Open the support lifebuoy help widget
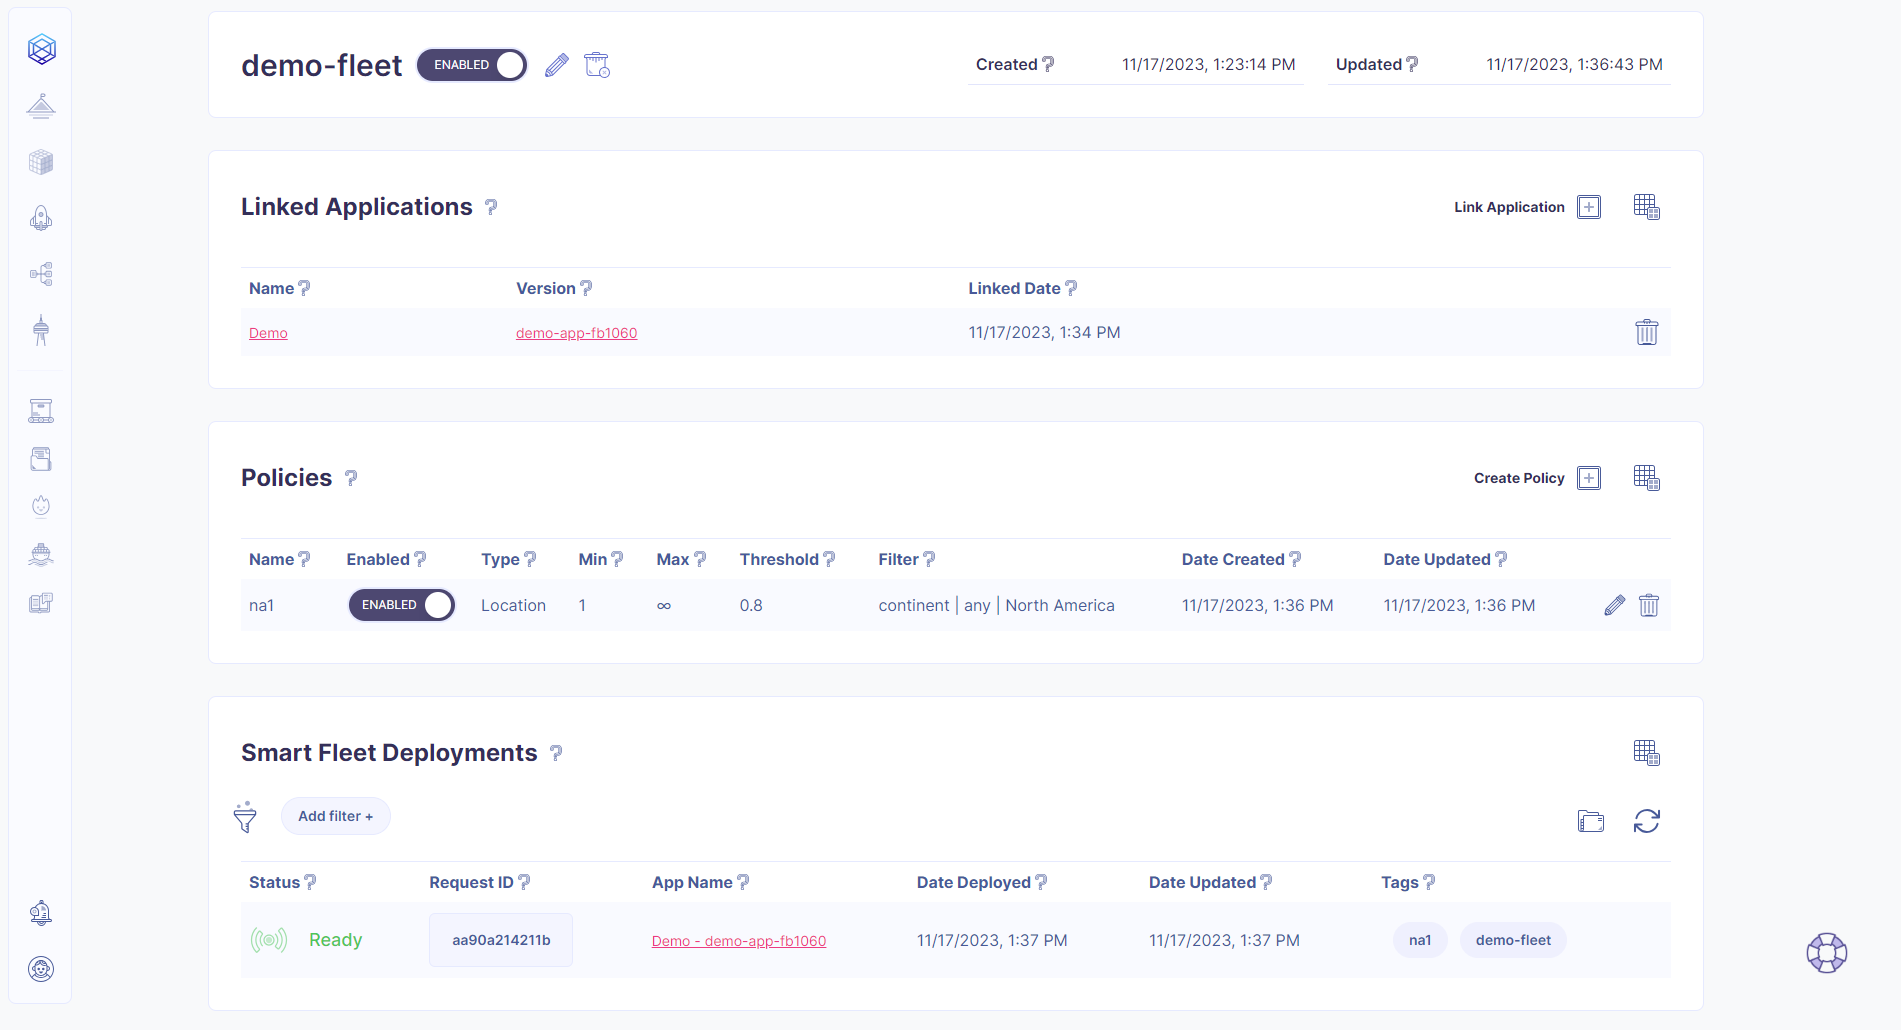1901x1030 pixels. (x=1826, y=953)
